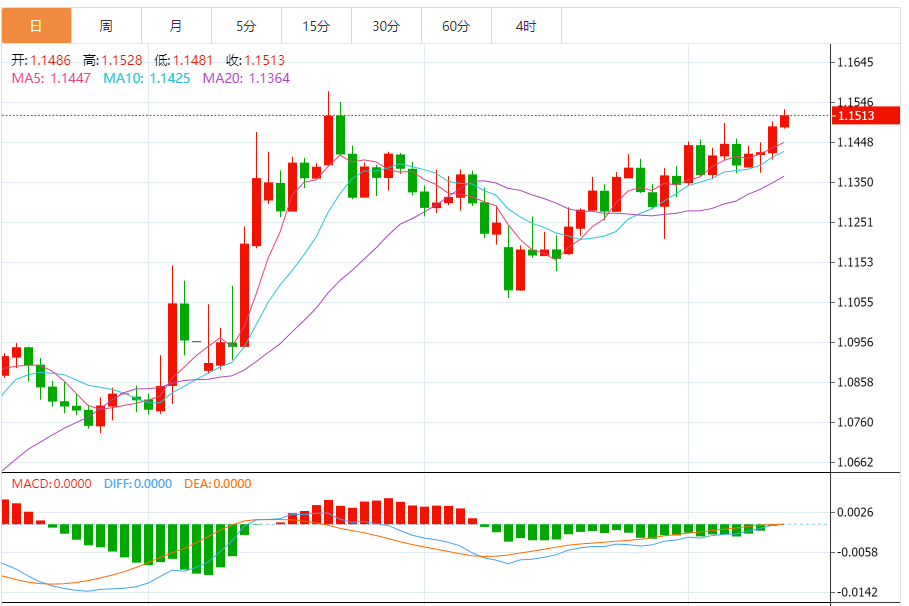This screenshot has width=909, height=606.
Task: Click the 1.0662 price axis label
Action: click(855, 462)
